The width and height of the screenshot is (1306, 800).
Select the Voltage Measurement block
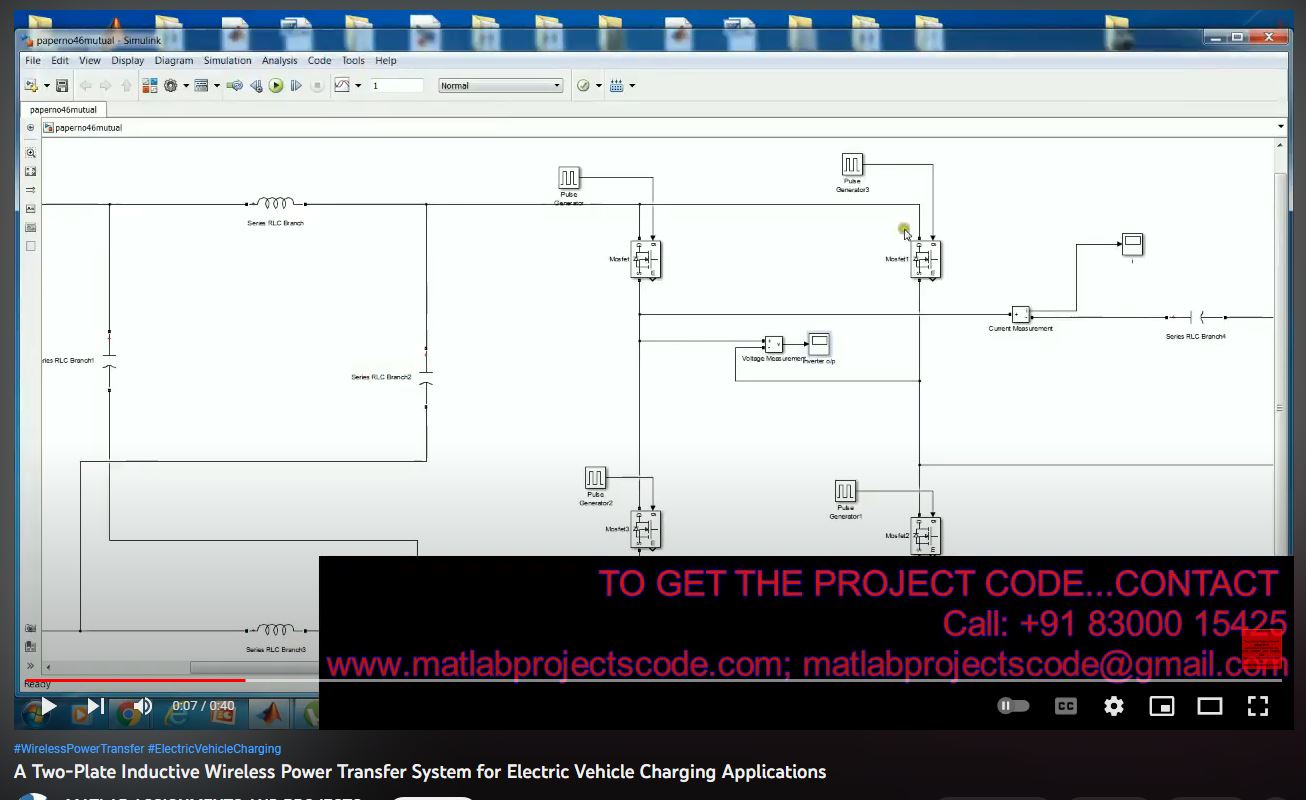pyautogui.click(x=774, y=344)
